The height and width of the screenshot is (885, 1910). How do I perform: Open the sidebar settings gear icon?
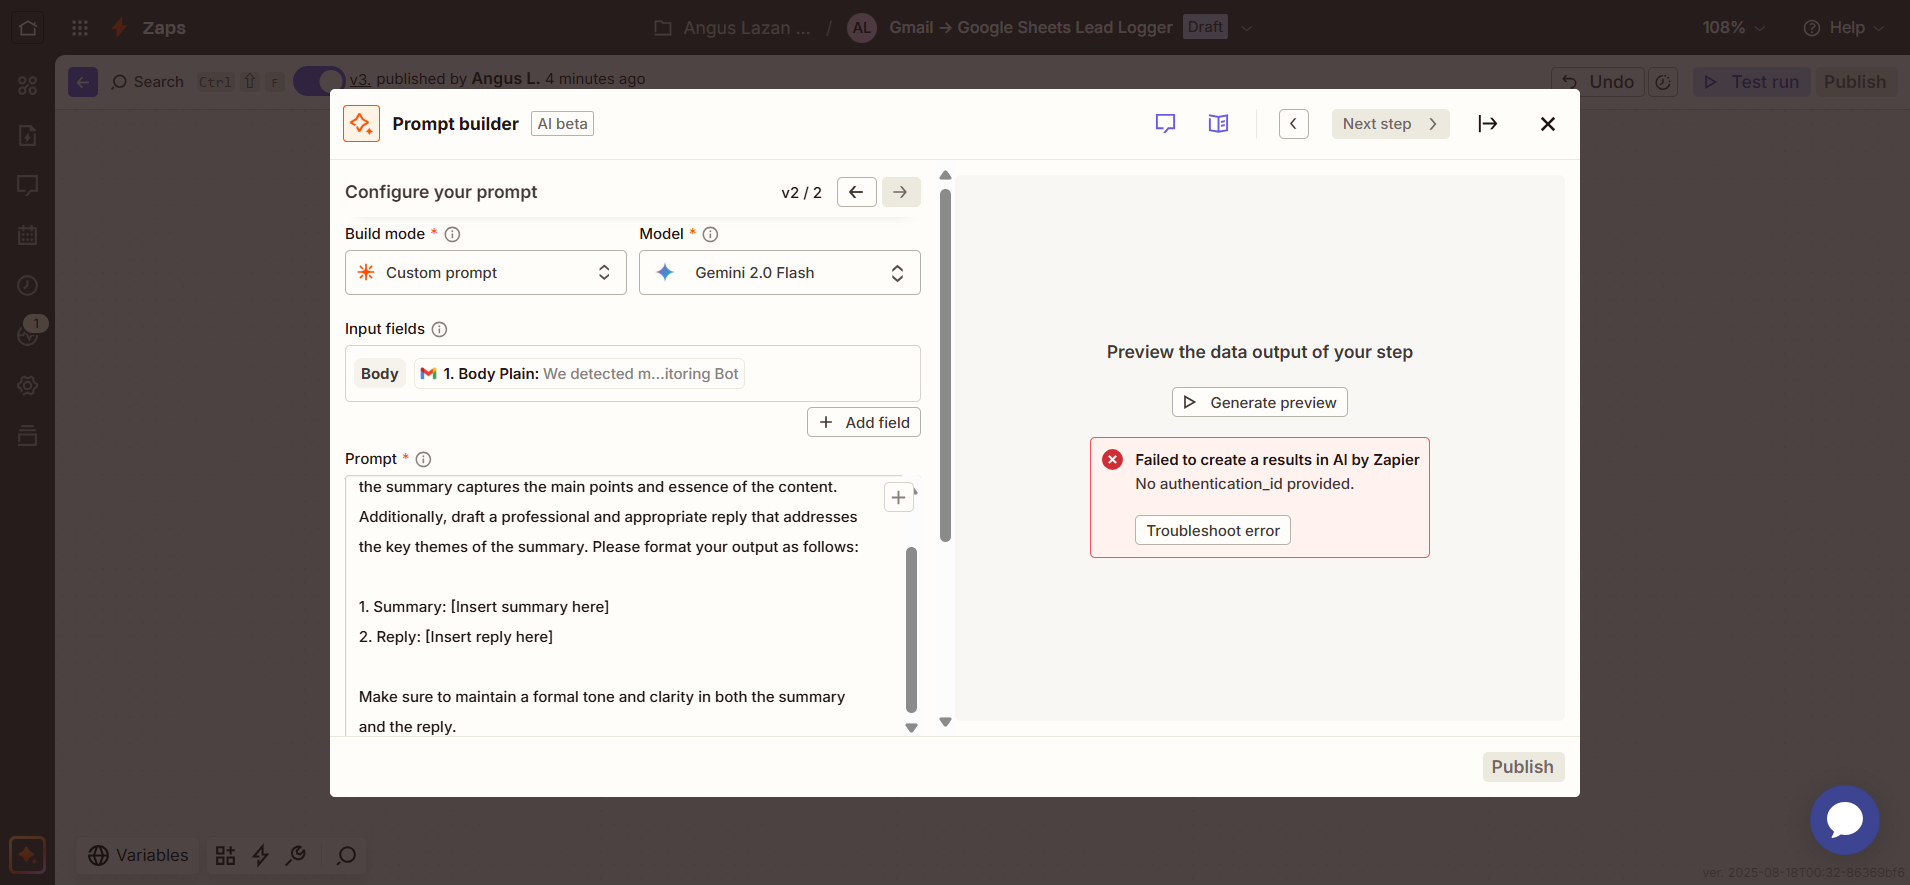tap(28, 385)
